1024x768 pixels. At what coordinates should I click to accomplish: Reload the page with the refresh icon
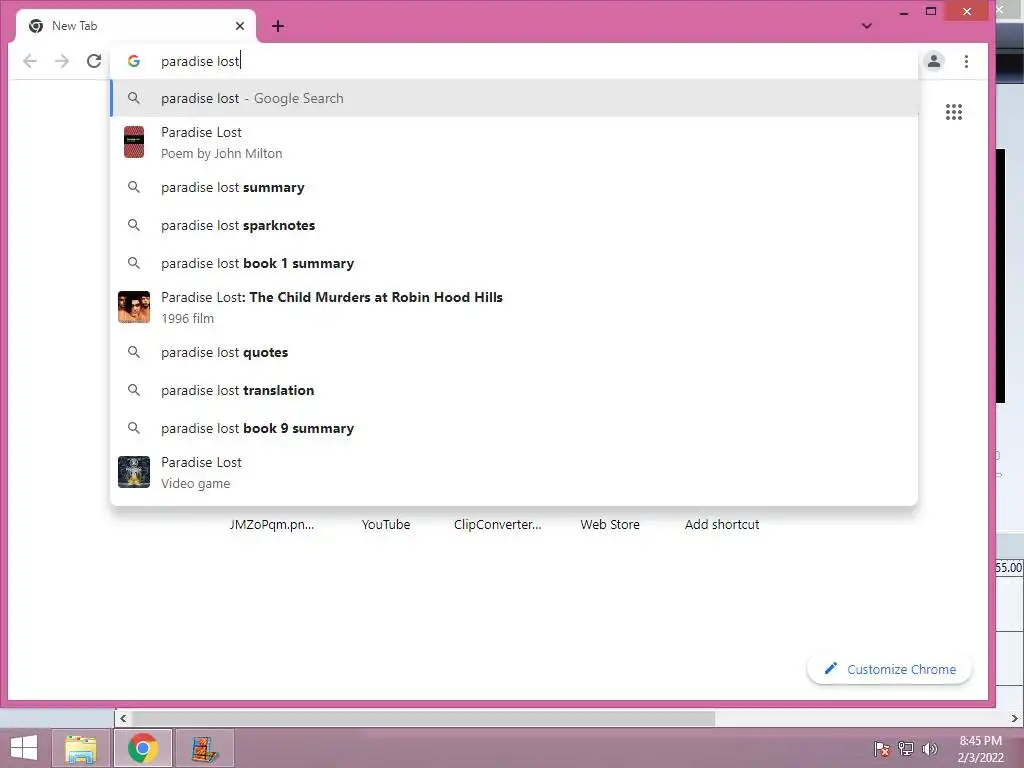tap(94, 61)
